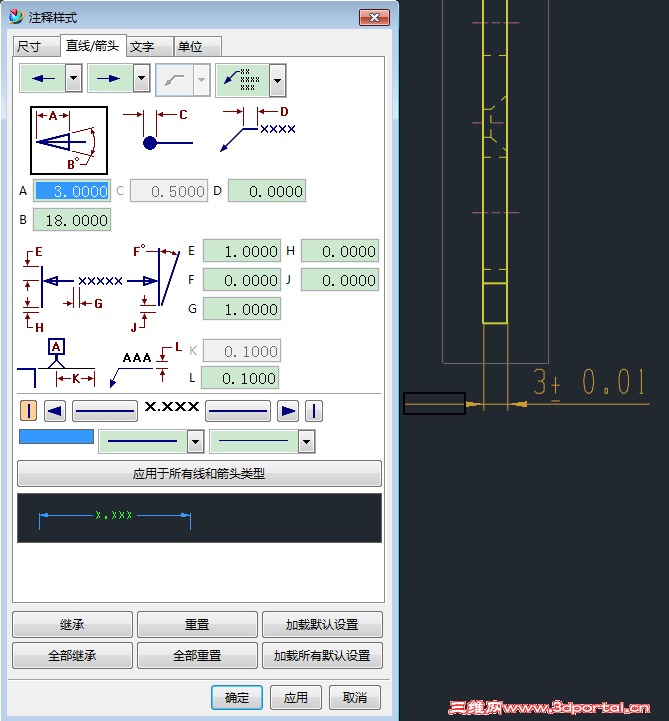Cancel with the 取消 button
Image resolution: width=669 pixels, height=721 pixels.
point(355,698)
